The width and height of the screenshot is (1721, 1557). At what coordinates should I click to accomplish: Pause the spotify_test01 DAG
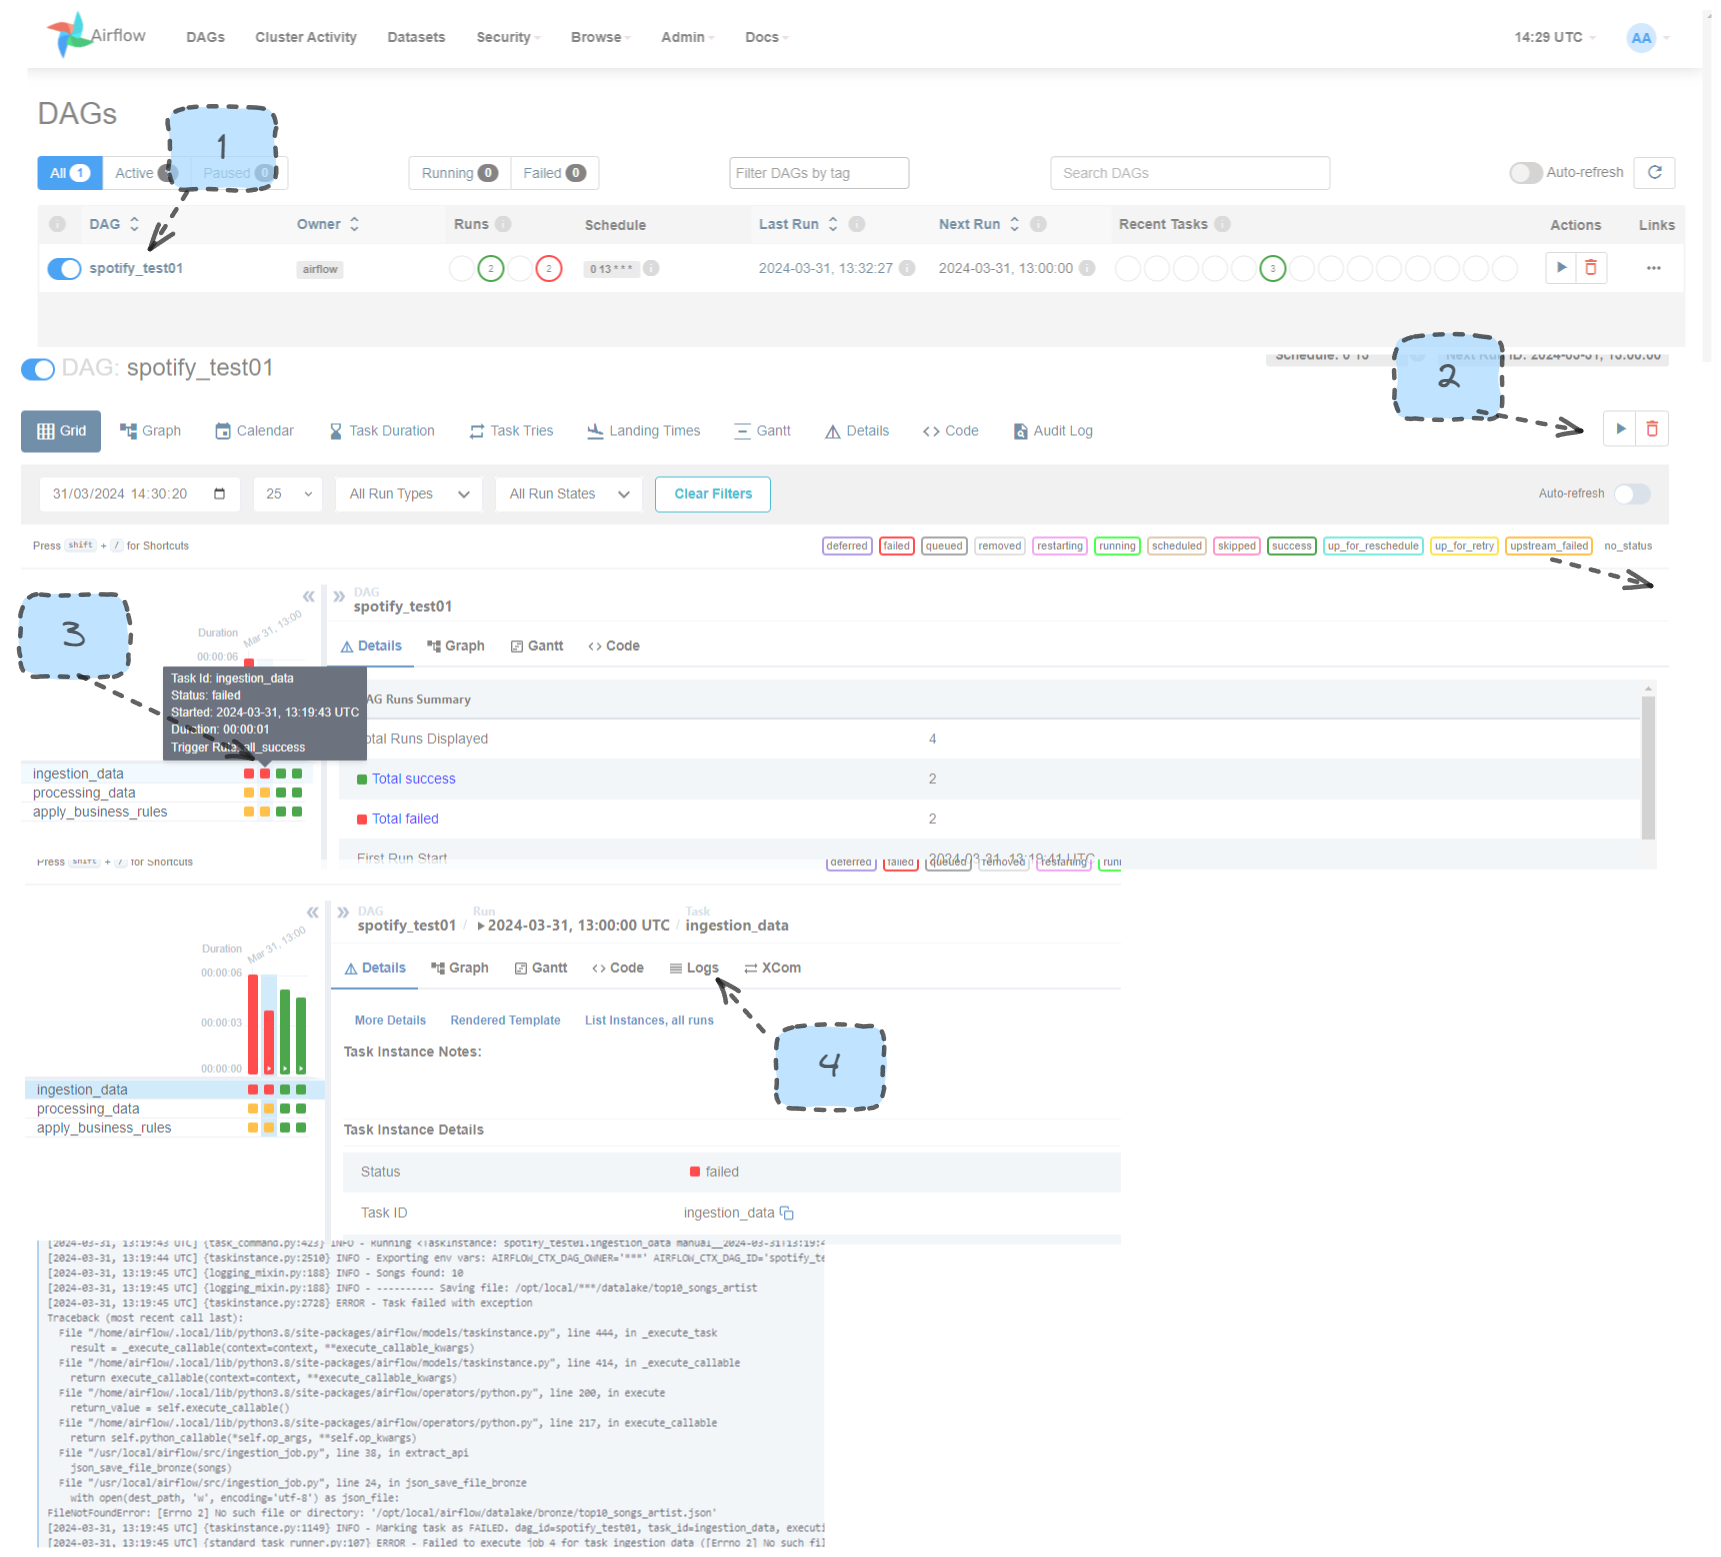(x=64, y=268)
